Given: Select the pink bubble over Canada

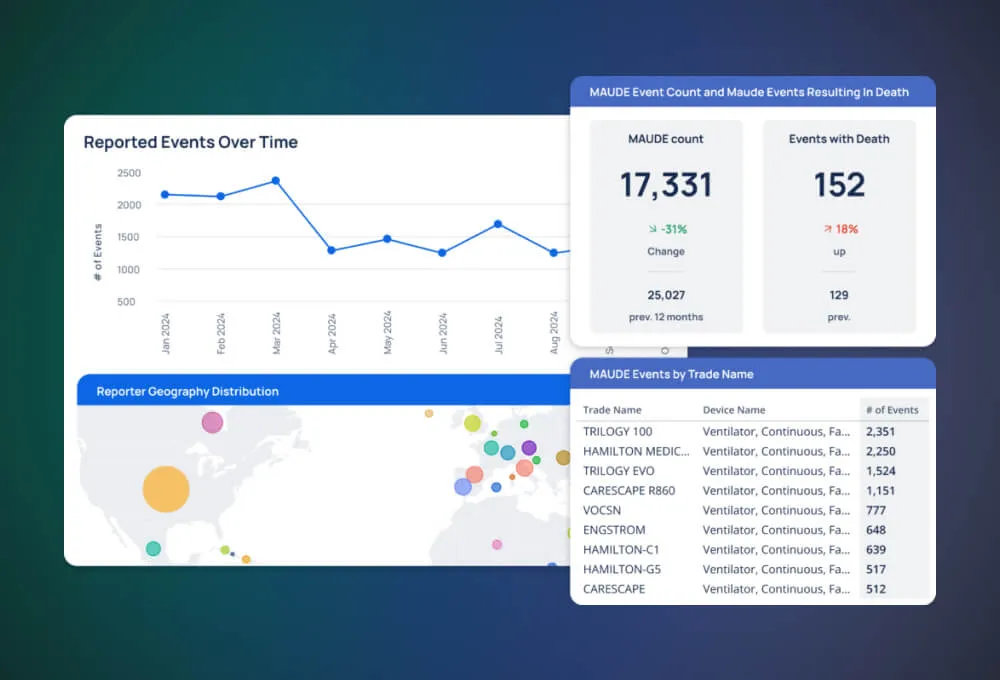Looking at the screenshot, I should click(213, 423).
